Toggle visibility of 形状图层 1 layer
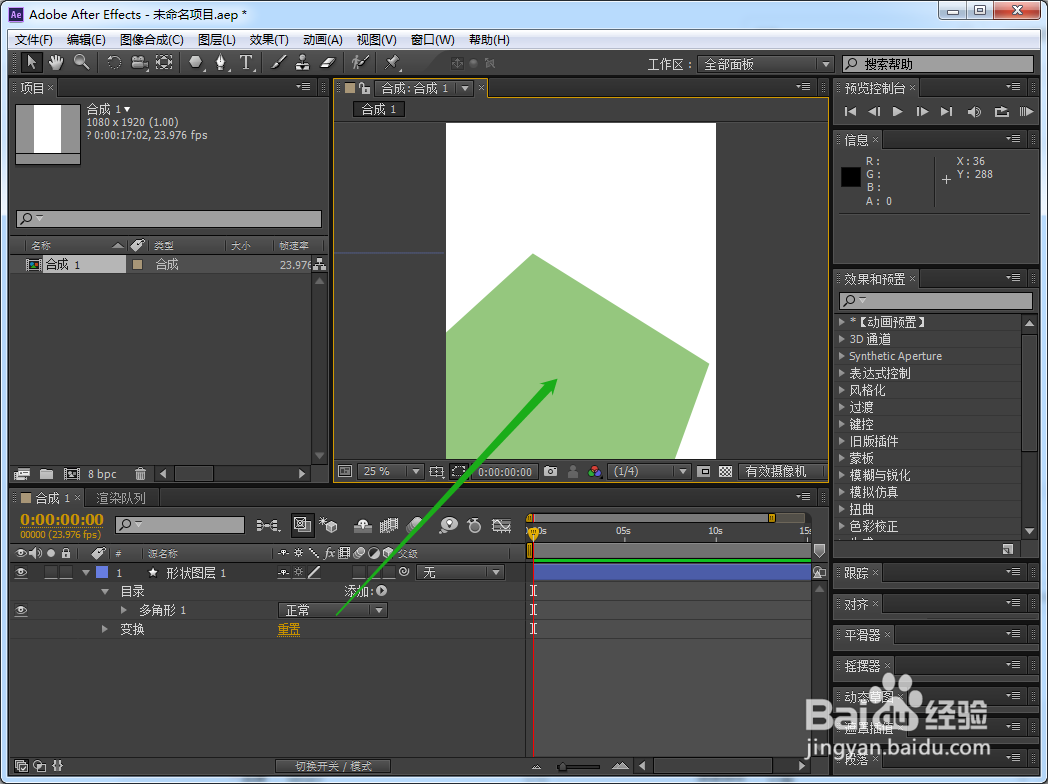1048x784 pixels. coord(21,573)
